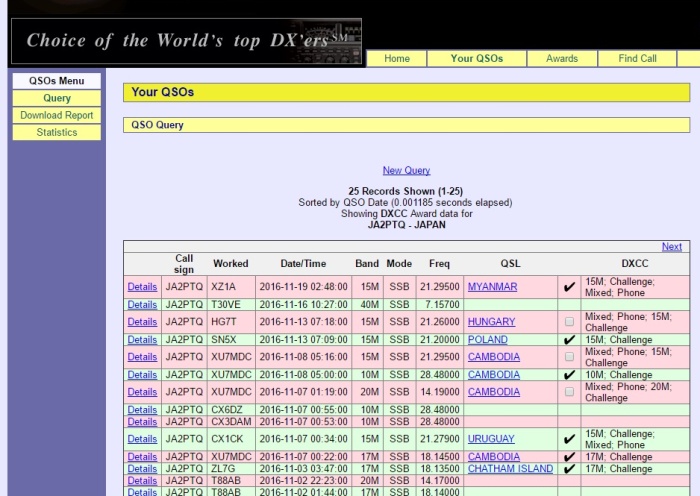Click CAMBODIA link in 28.48000 row
The width and height of the screenshot is (700, 496).
(494, 375)
